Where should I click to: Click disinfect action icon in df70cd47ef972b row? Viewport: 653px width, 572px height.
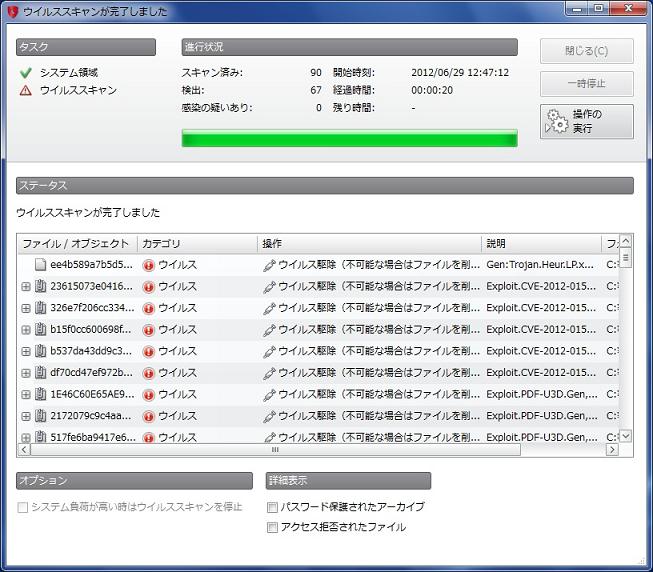coord(269,373)
